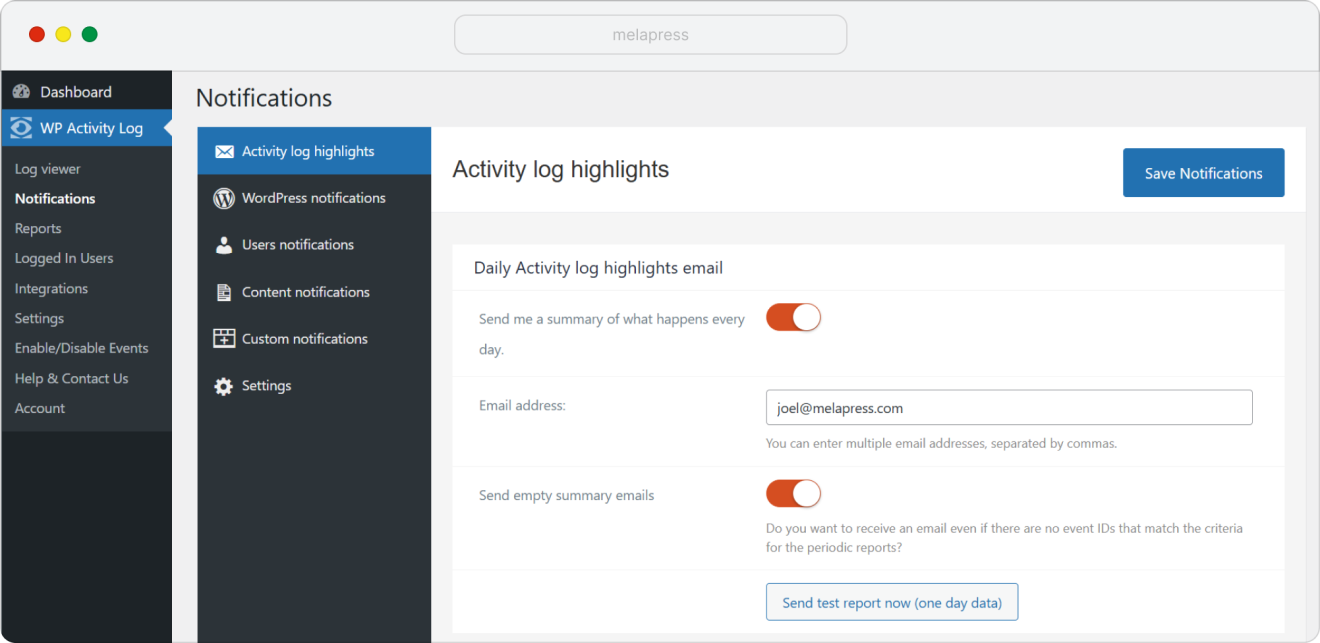Switch to Content notifications tab
The height and width of the screenshot is (643, 1320).
point(314,292)
